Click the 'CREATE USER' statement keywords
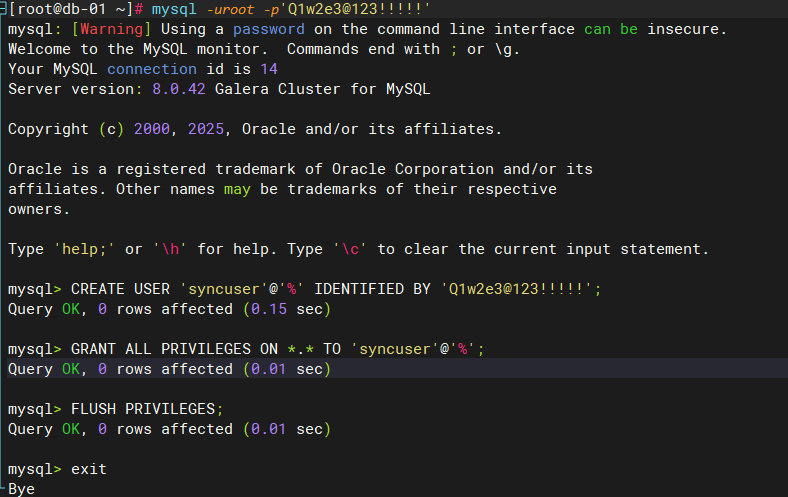Screen dimensions: 788x497 [x=120, y=289]
